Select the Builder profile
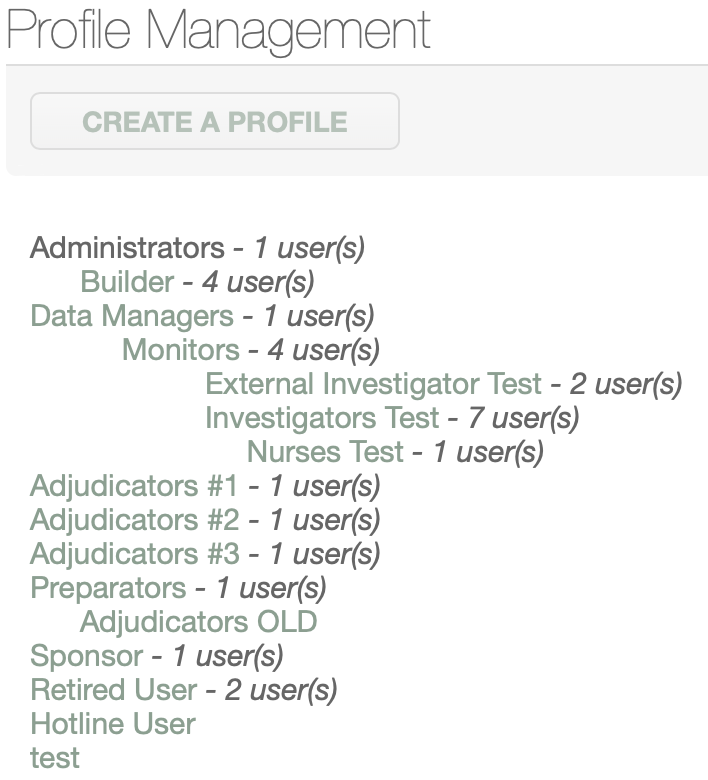The image size is (708, 780). [x=127, y=282]
